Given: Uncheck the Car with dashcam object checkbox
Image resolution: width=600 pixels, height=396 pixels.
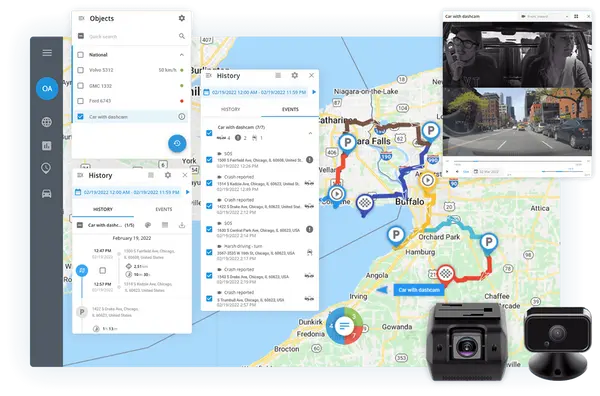Looking at the screenshot, I should click(80, 116).
